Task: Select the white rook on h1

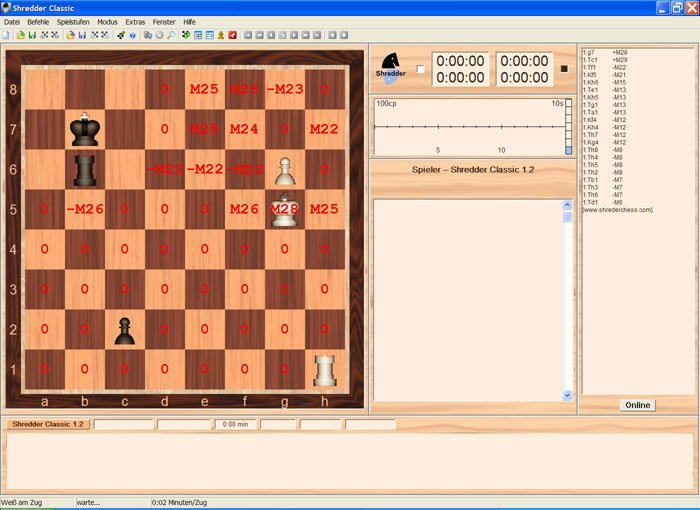Action: tap(325, 371)
